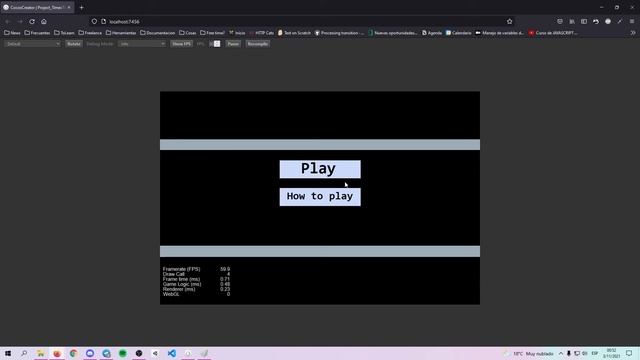Show more bookmarks with chevron overflow
This screenshot has width=640, height=360.
pyautogui.click(x=633, y=33)
